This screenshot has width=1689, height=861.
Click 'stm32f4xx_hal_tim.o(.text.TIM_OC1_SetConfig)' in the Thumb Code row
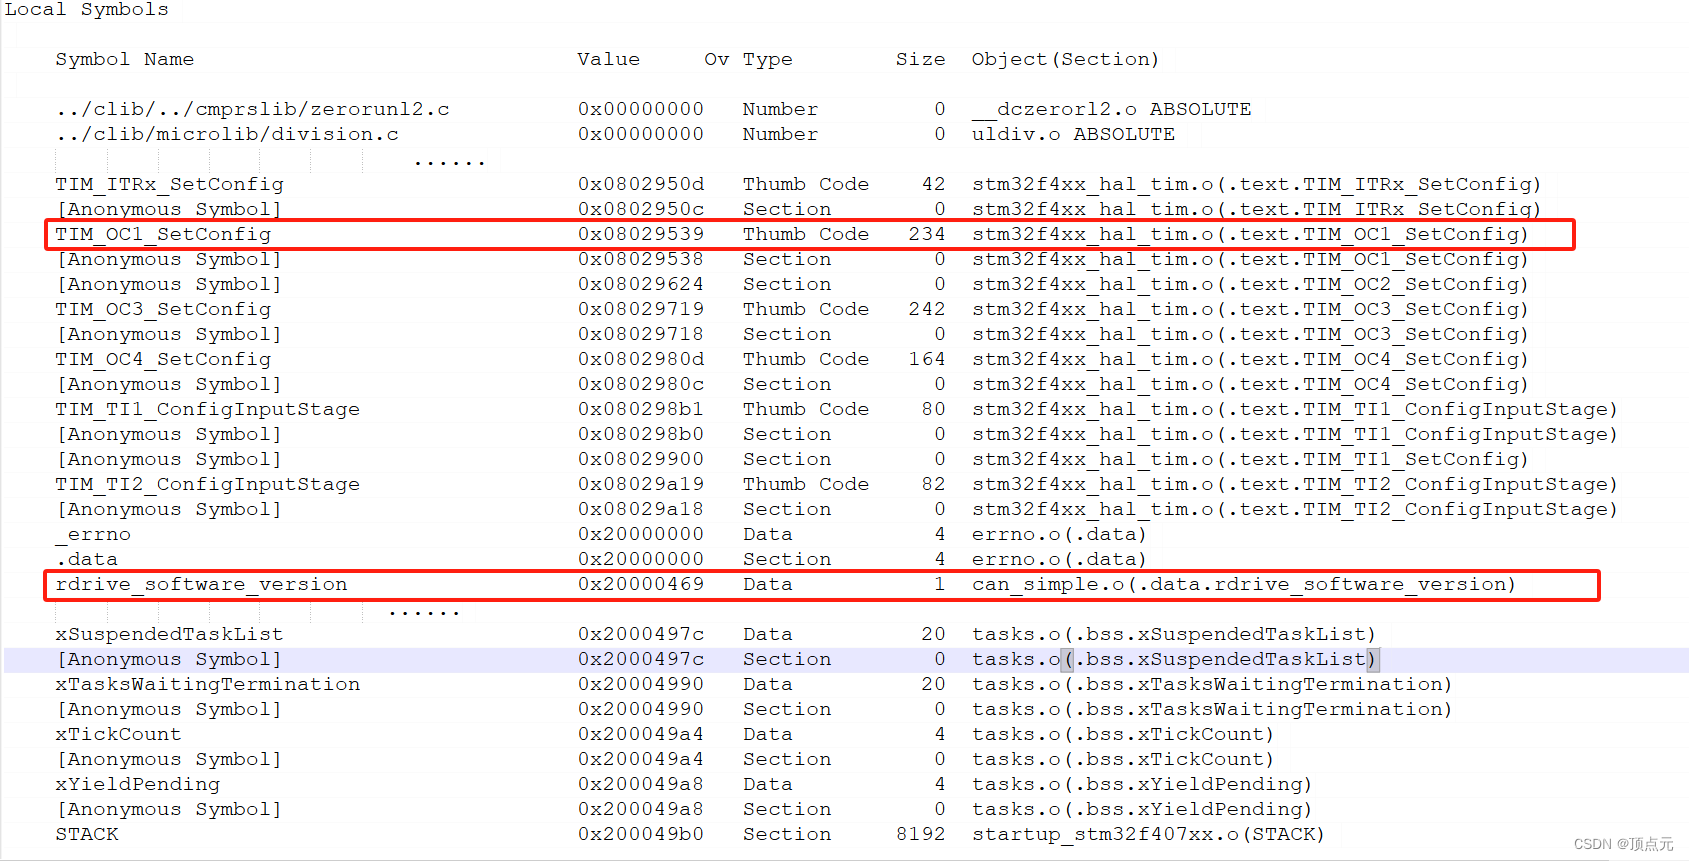(1250, 234)
